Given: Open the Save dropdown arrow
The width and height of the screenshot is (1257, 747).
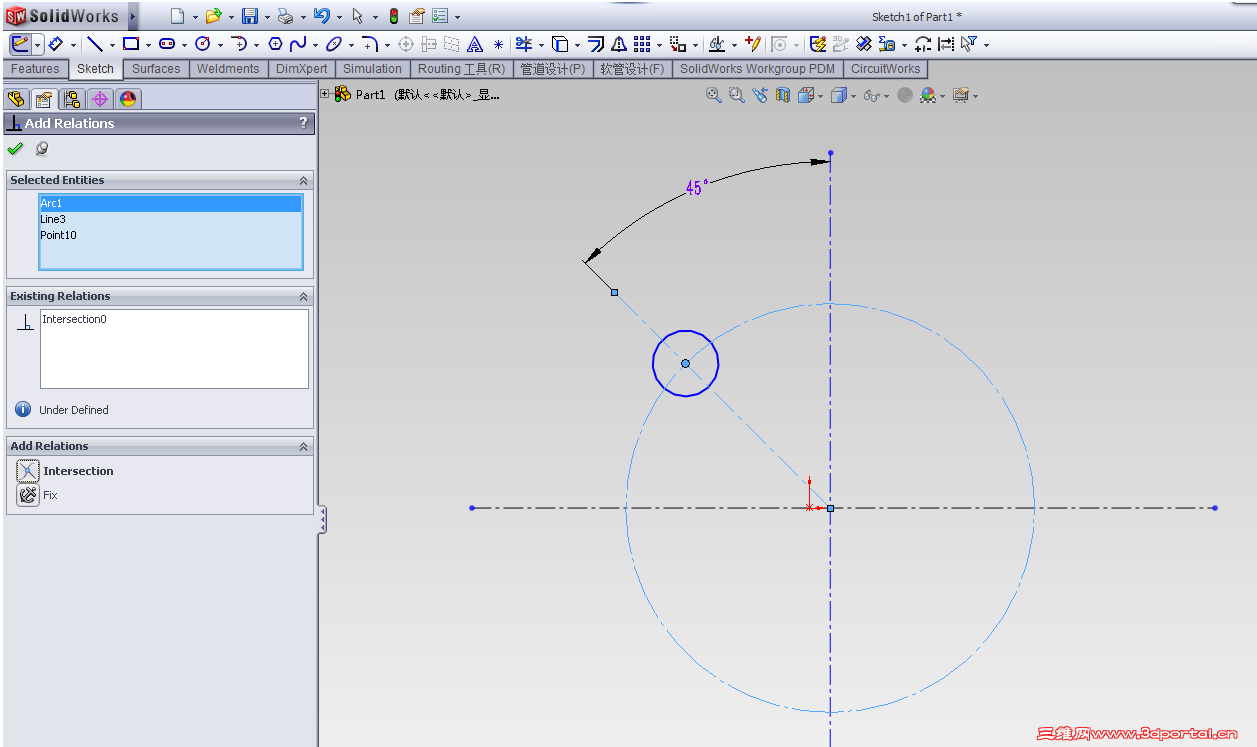Looking at the screenshot, I should tap(267, 17).
